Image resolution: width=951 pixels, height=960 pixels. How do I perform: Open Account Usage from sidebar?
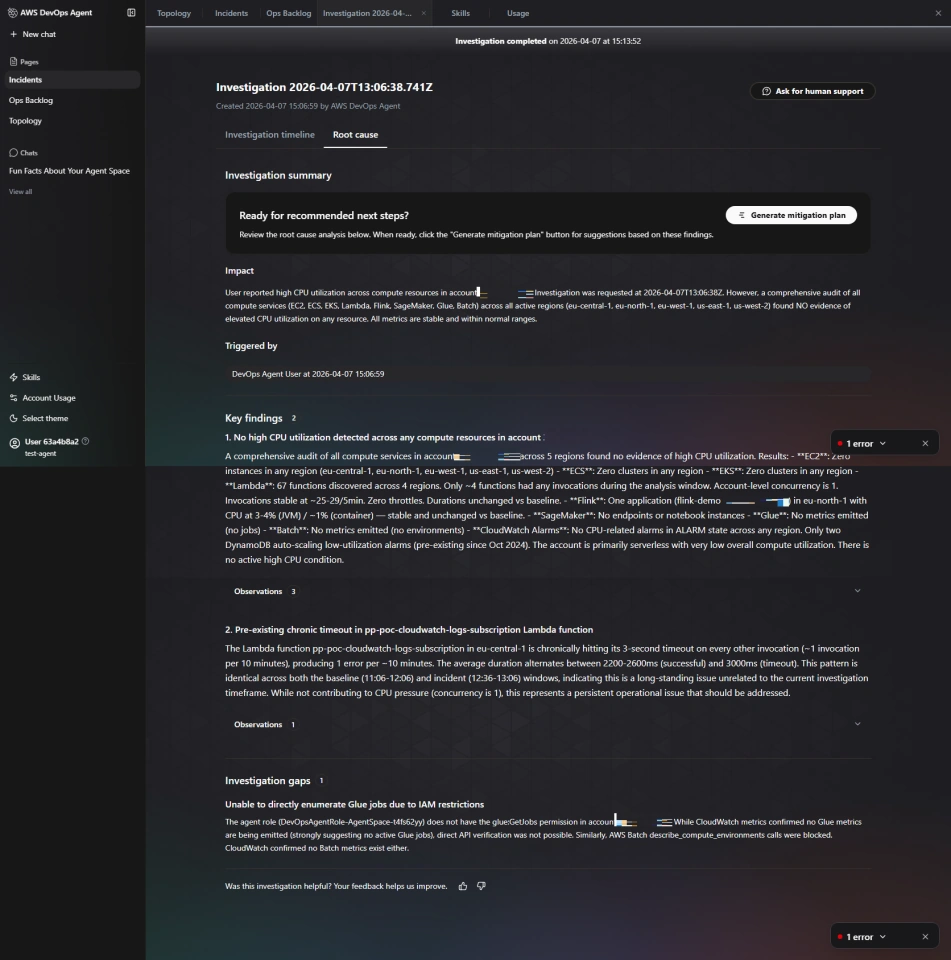pyautogui.click(x=42, y=398)
